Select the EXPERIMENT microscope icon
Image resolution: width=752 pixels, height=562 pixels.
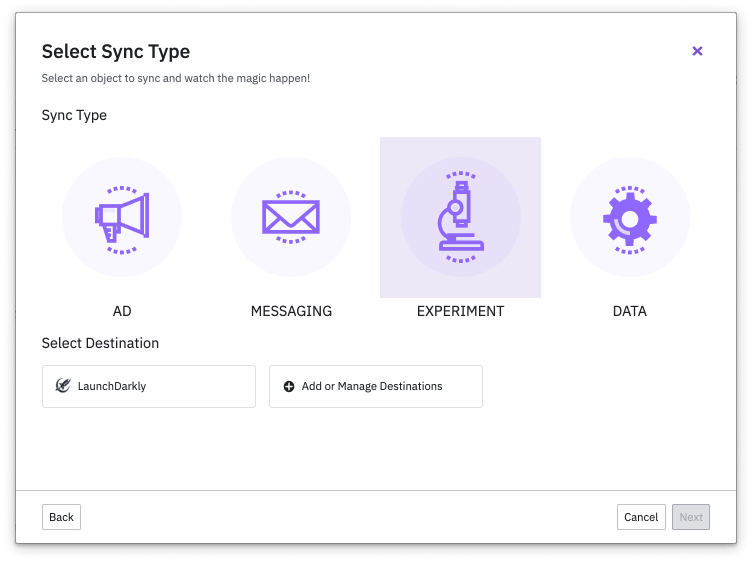point(460,217)
